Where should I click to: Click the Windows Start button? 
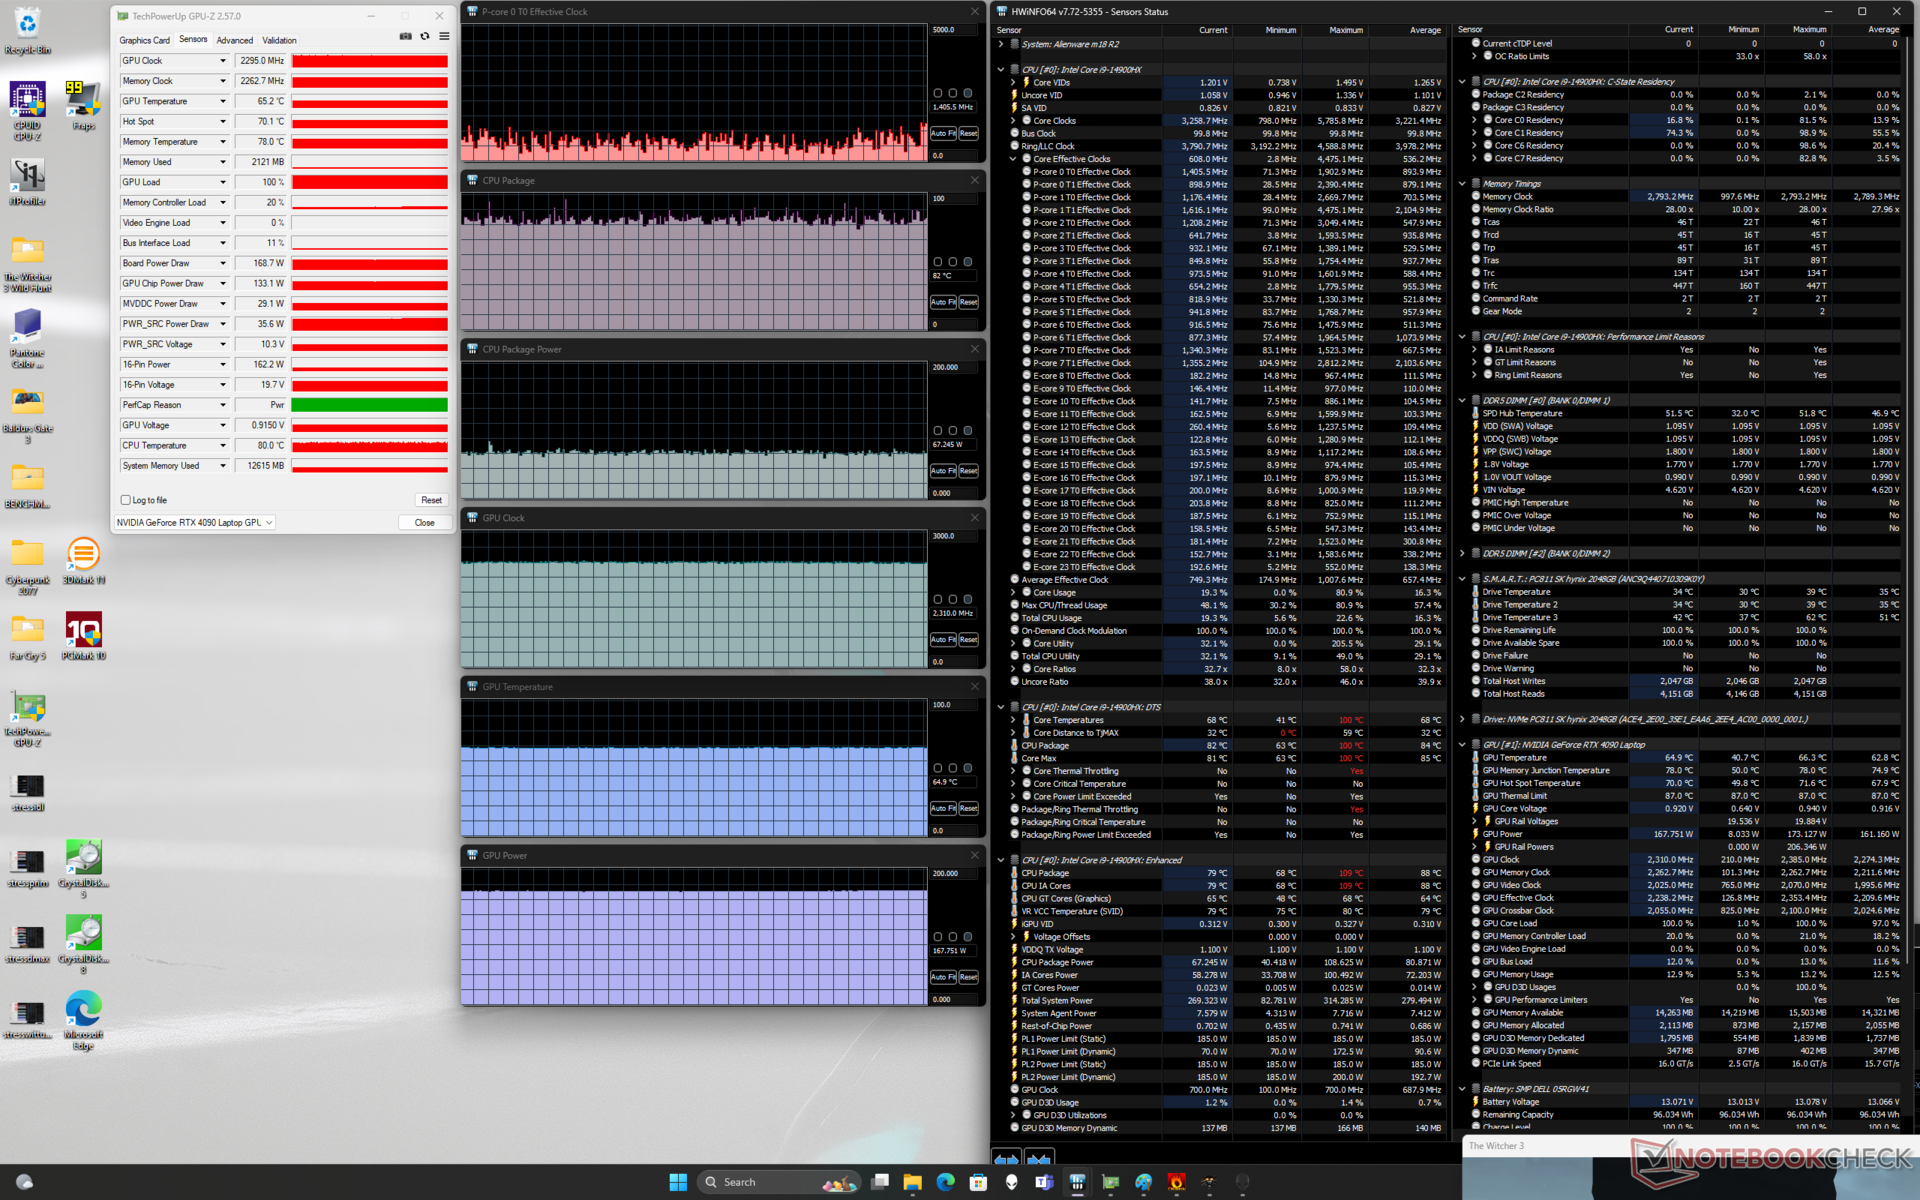678,1182
